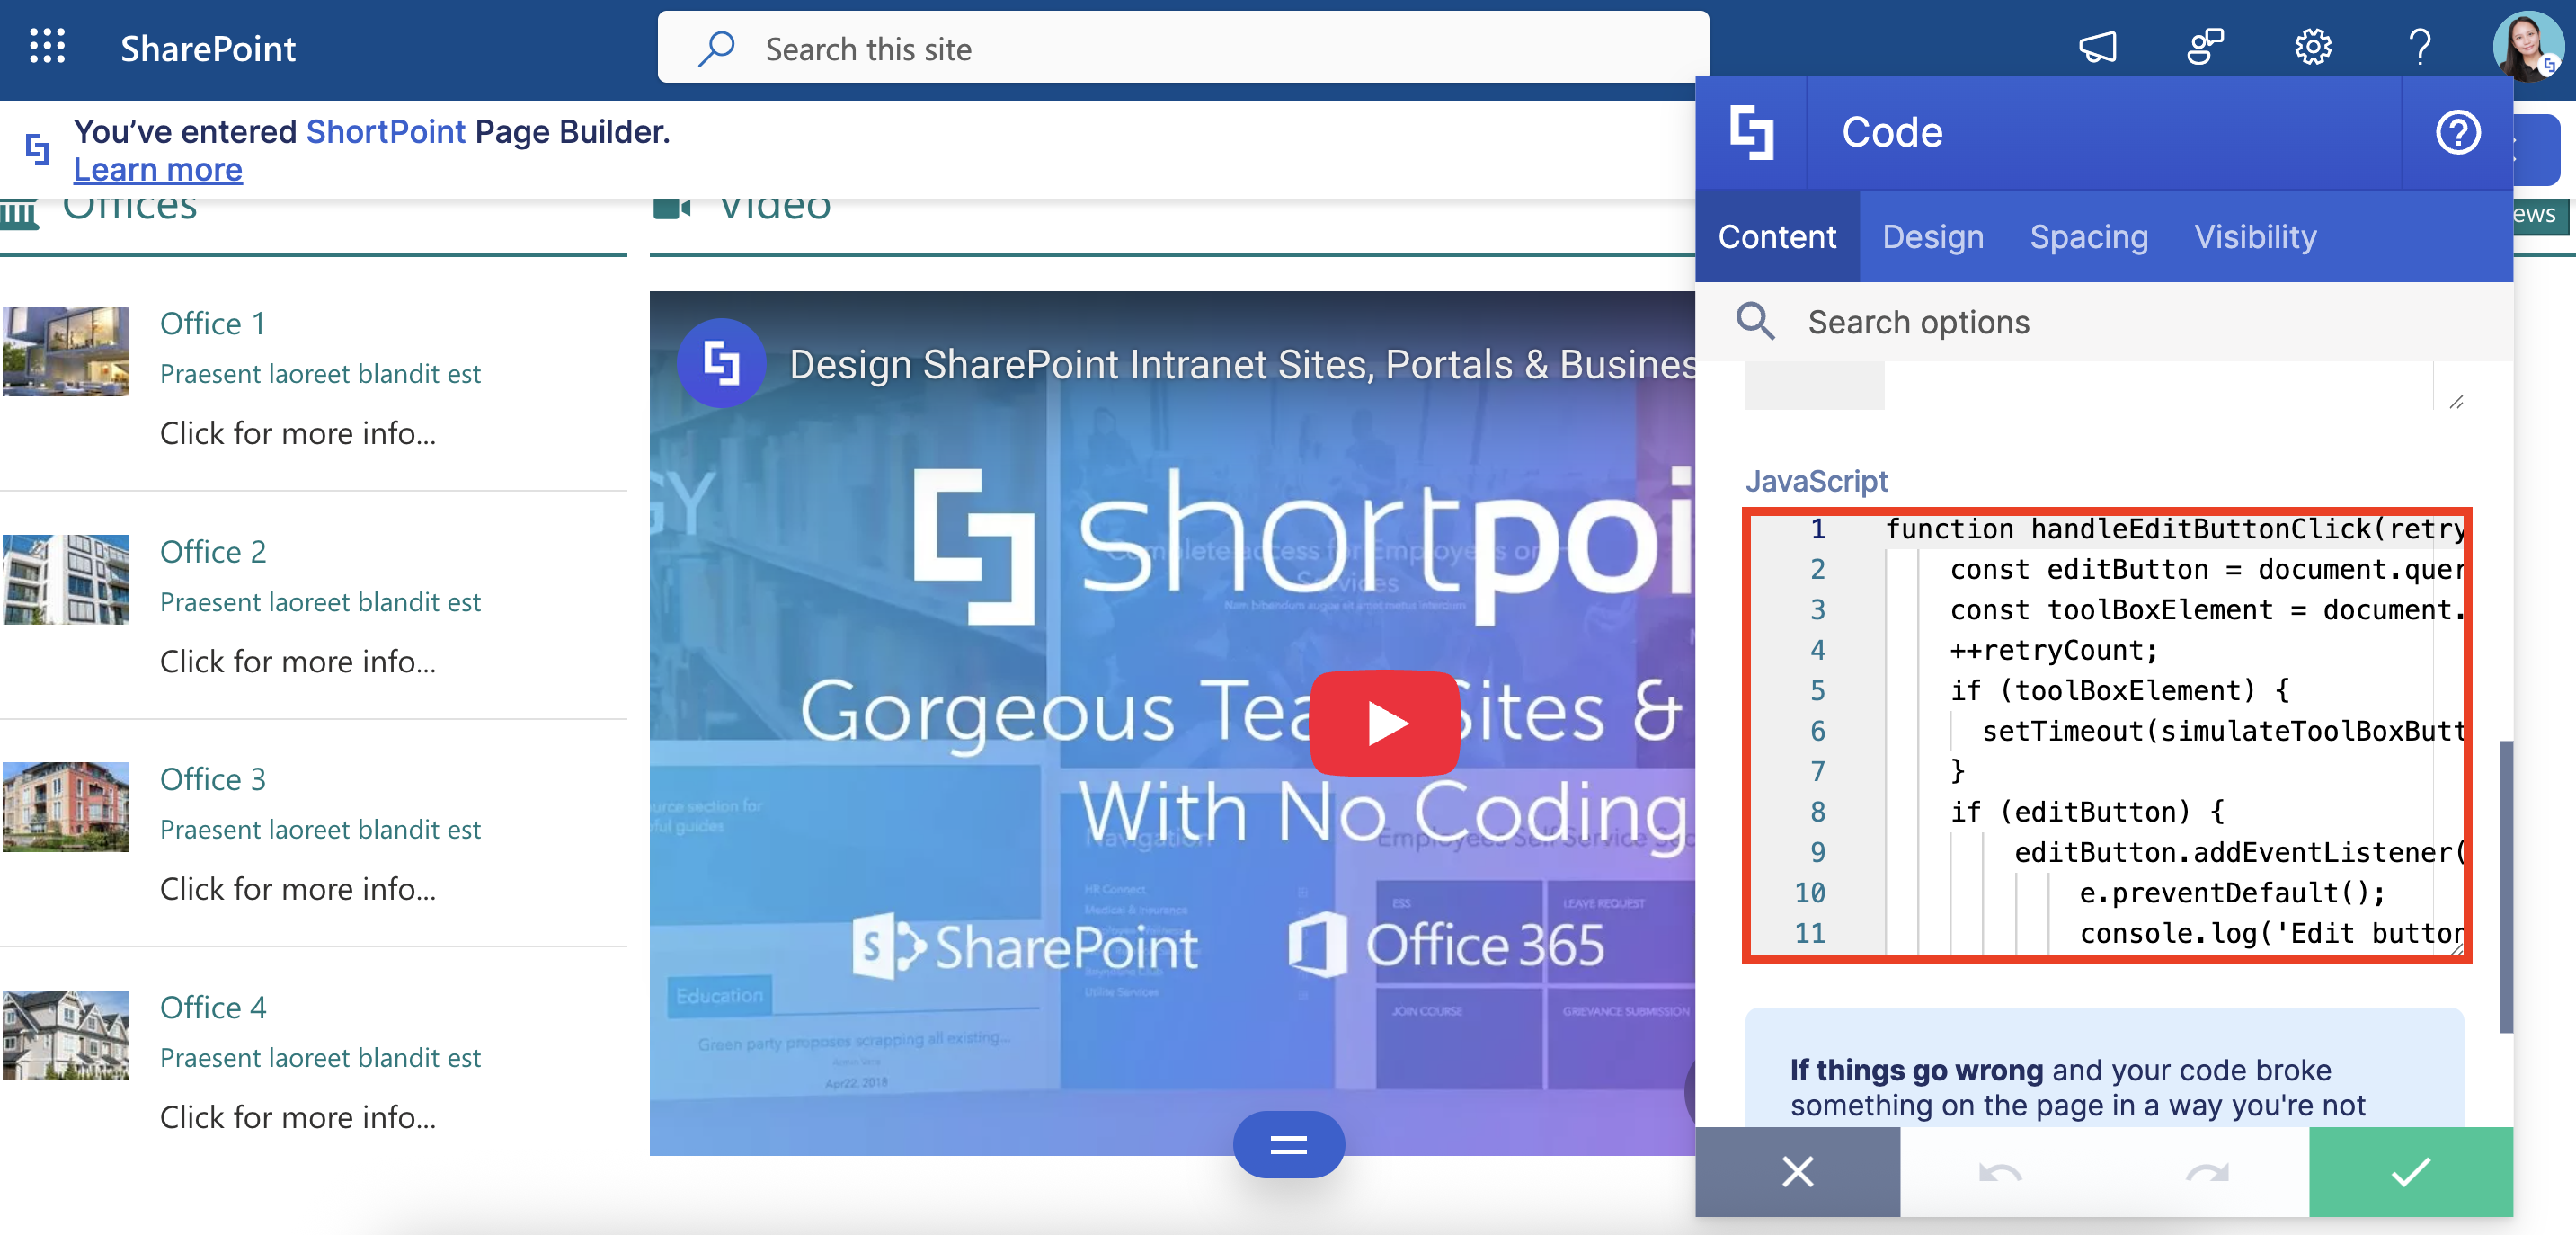Image resolution: width=2576 pixels, height=1235 pixels.
Task: Click the top bar help question mark
Action: [x=2420, y=47]
